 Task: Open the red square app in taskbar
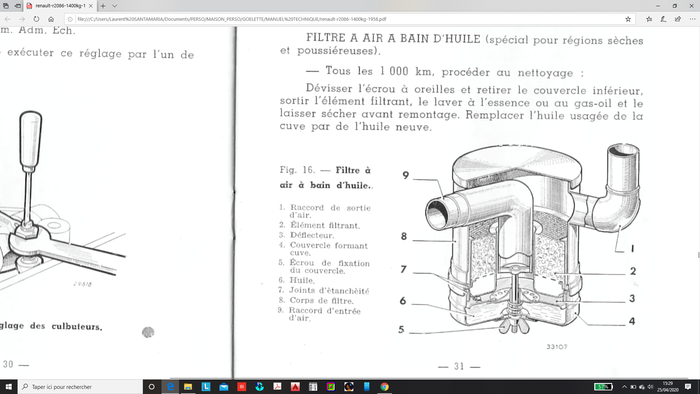(x=242, y=387)
